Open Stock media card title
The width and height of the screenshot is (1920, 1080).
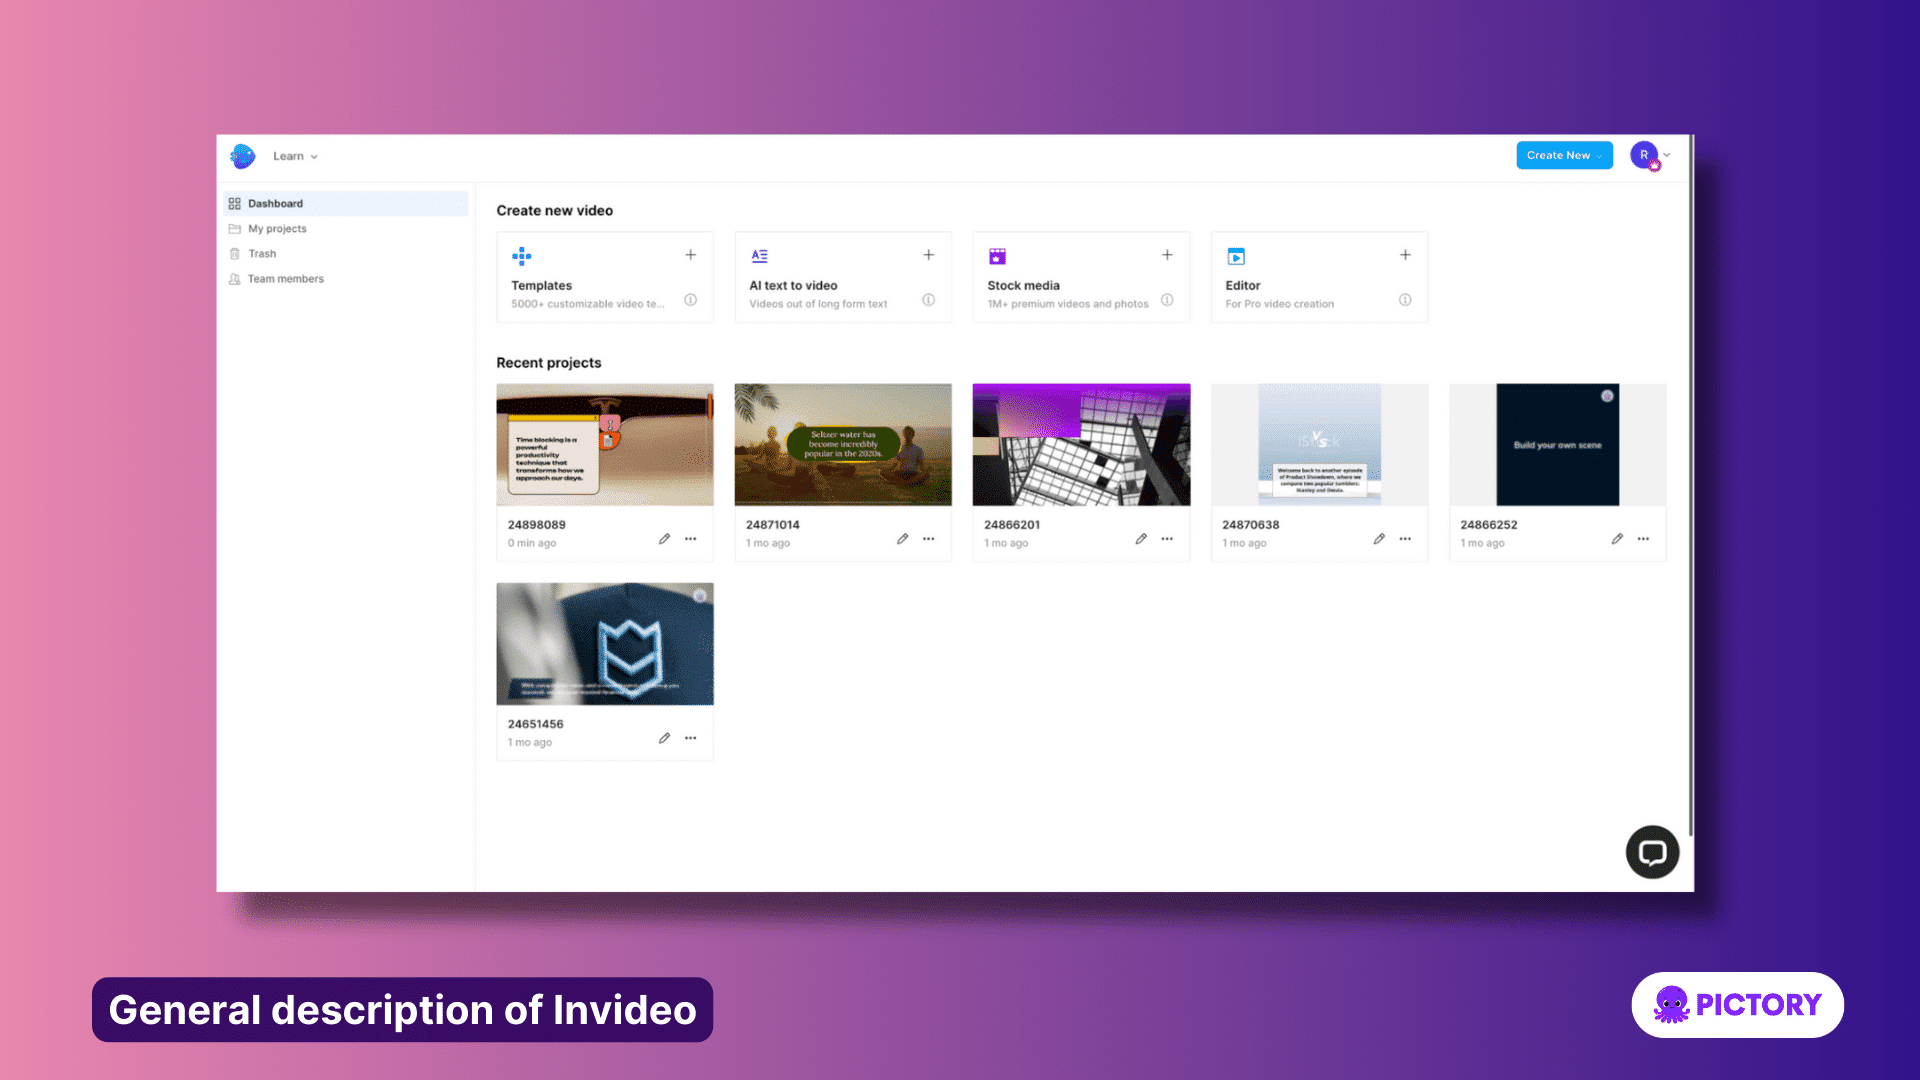1023,286
